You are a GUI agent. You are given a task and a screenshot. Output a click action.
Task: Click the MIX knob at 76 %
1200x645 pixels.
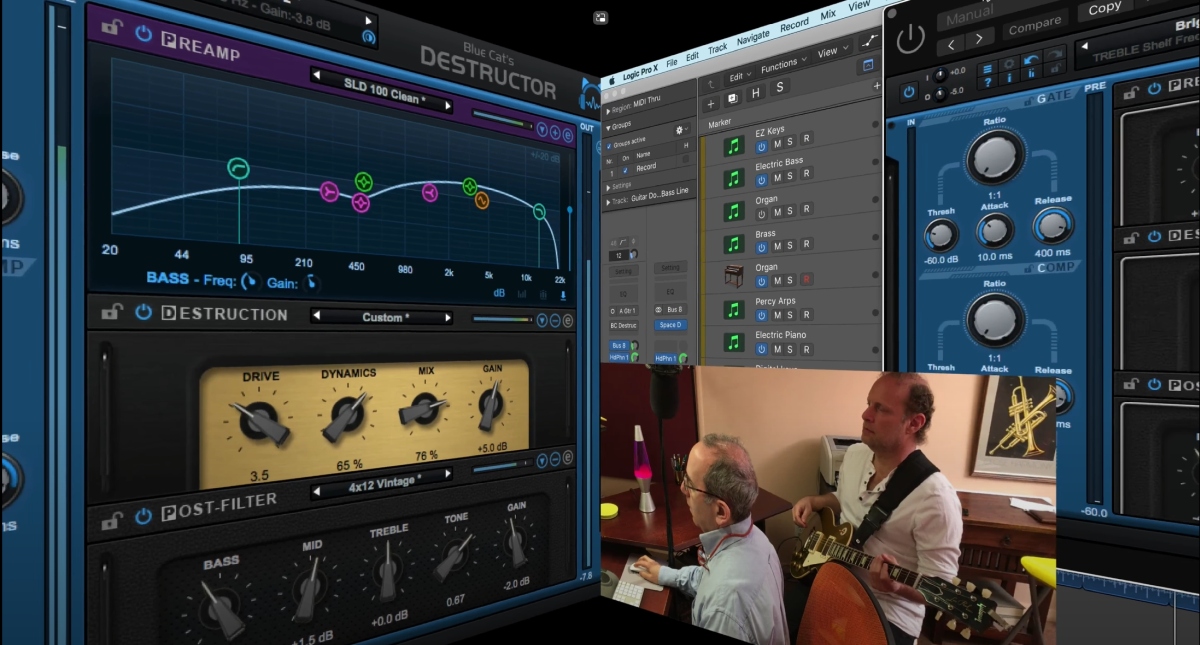(x=425, y=408)
